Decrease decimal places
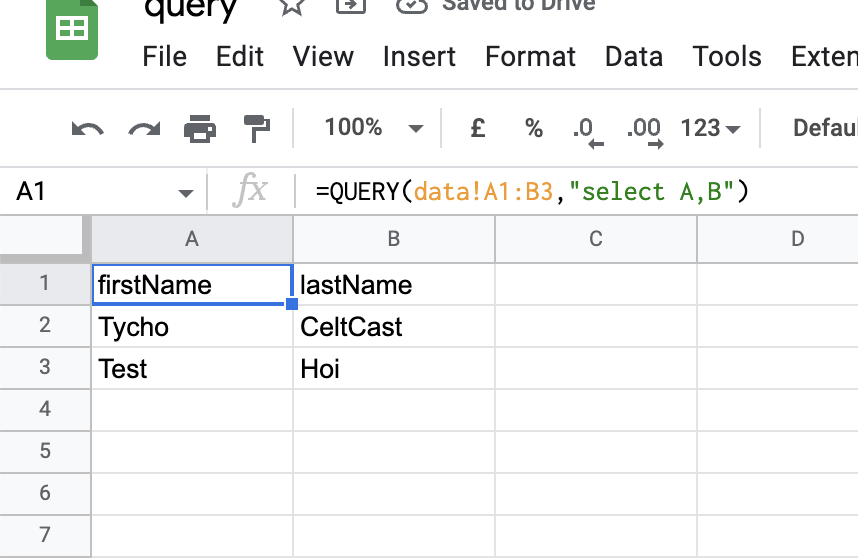Image resolution: width=858 pixels, height=558 pixels. point(588,132)
